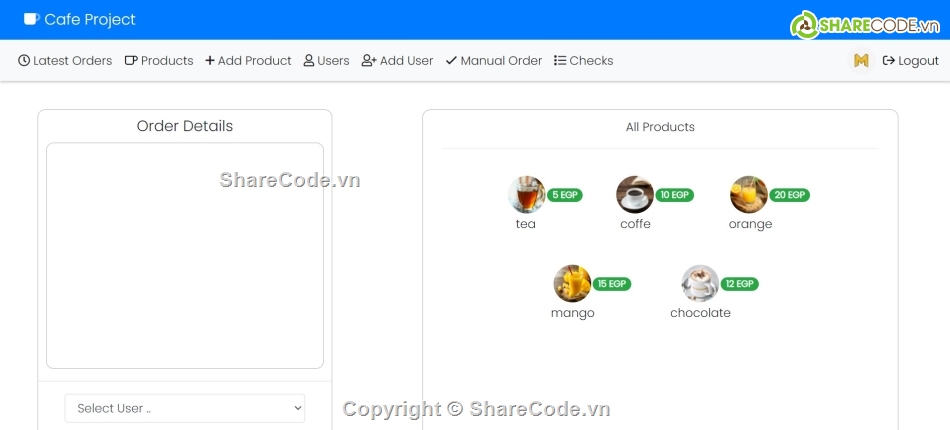Click the 15 EGP price badge
950x430 pixels.
click(x=612, y=284)
